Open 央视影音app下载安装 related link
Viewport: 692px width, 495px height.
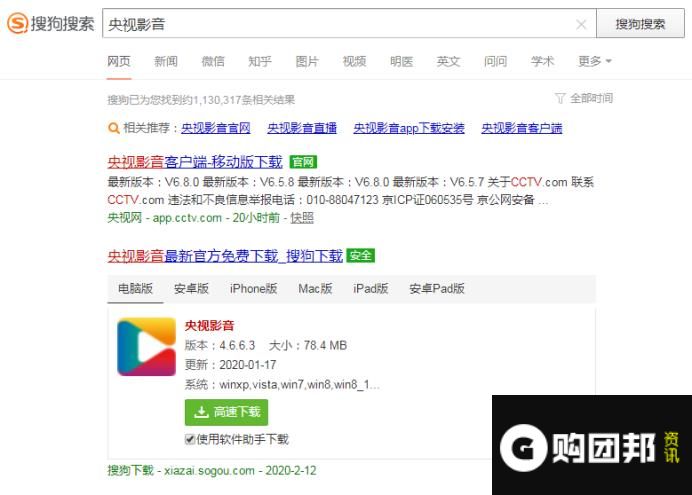click(x=409, y=128)
